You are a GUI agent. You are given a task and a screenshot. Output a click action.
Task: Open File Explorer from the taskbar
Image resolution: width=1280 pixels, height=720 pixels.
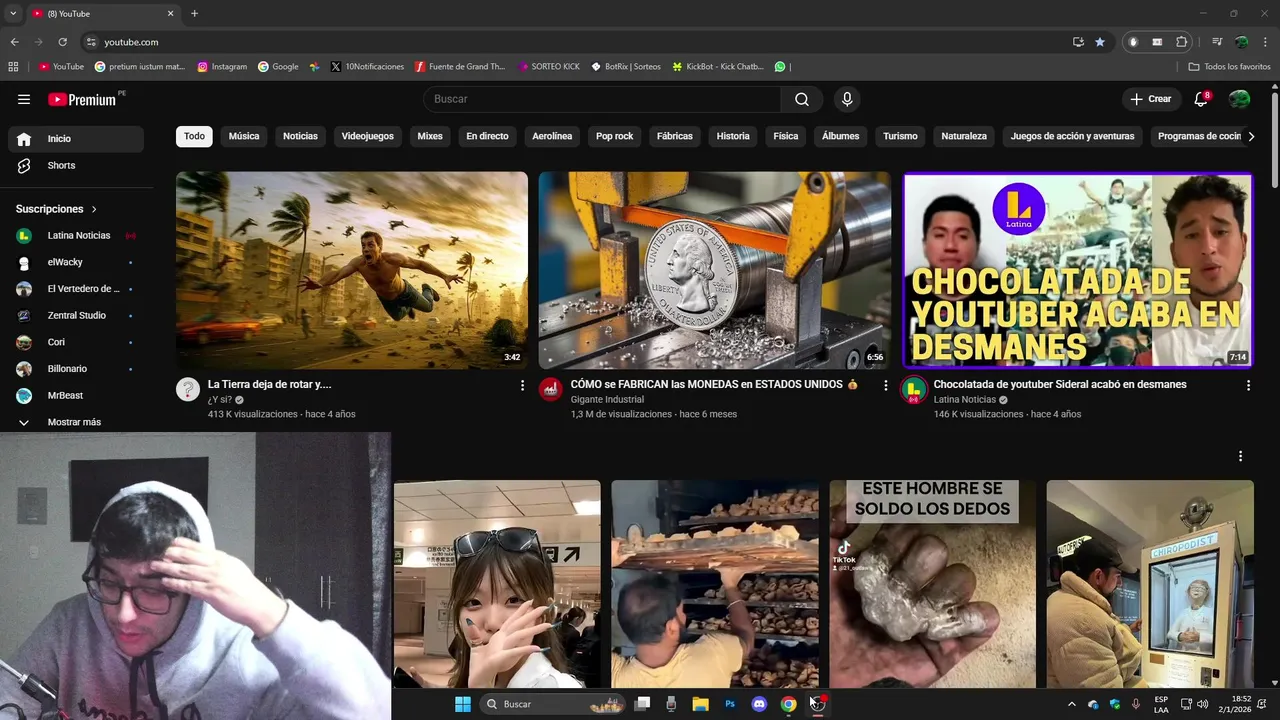pyautogui.click(x=700, y=704)
